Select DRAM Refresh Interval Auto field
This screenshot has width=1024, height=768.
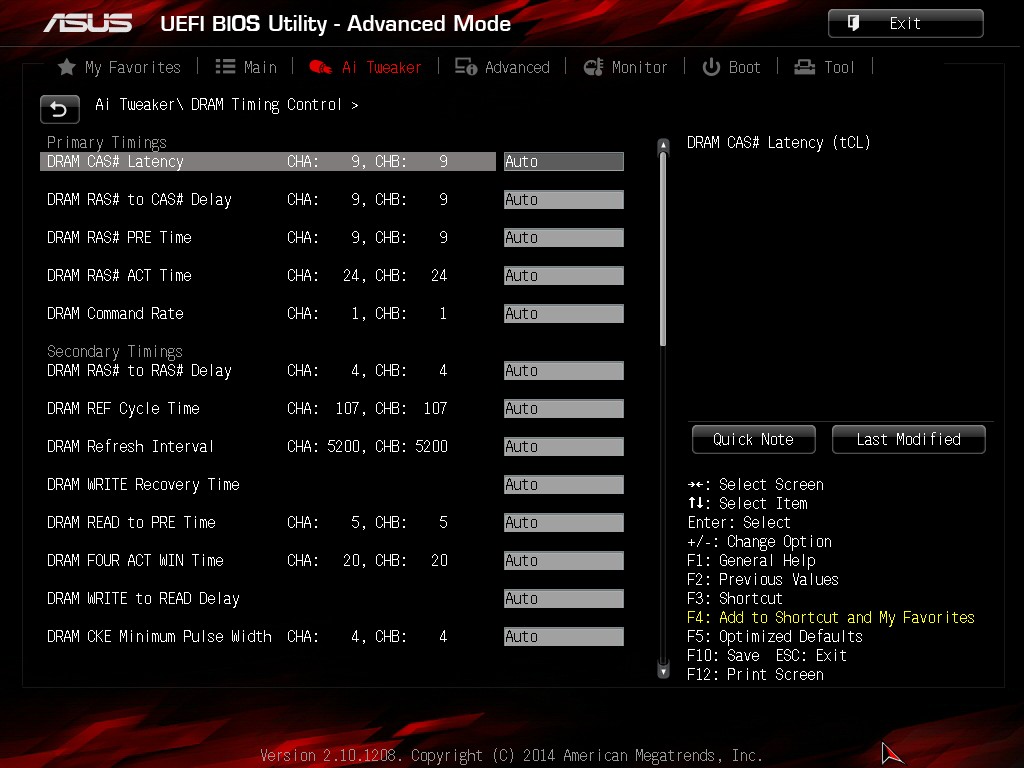564,447
